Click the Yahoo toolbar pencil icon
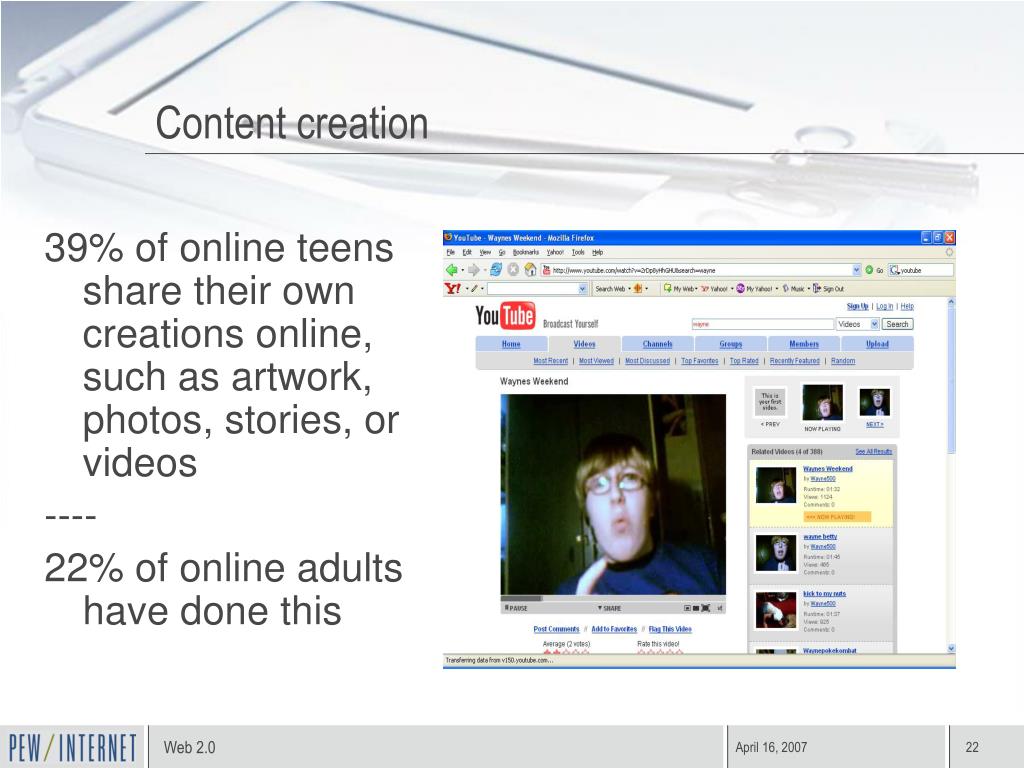Image resolution: width=1024 pixels, height=768 pixels. pyautogui.click(x=475, y=288)
